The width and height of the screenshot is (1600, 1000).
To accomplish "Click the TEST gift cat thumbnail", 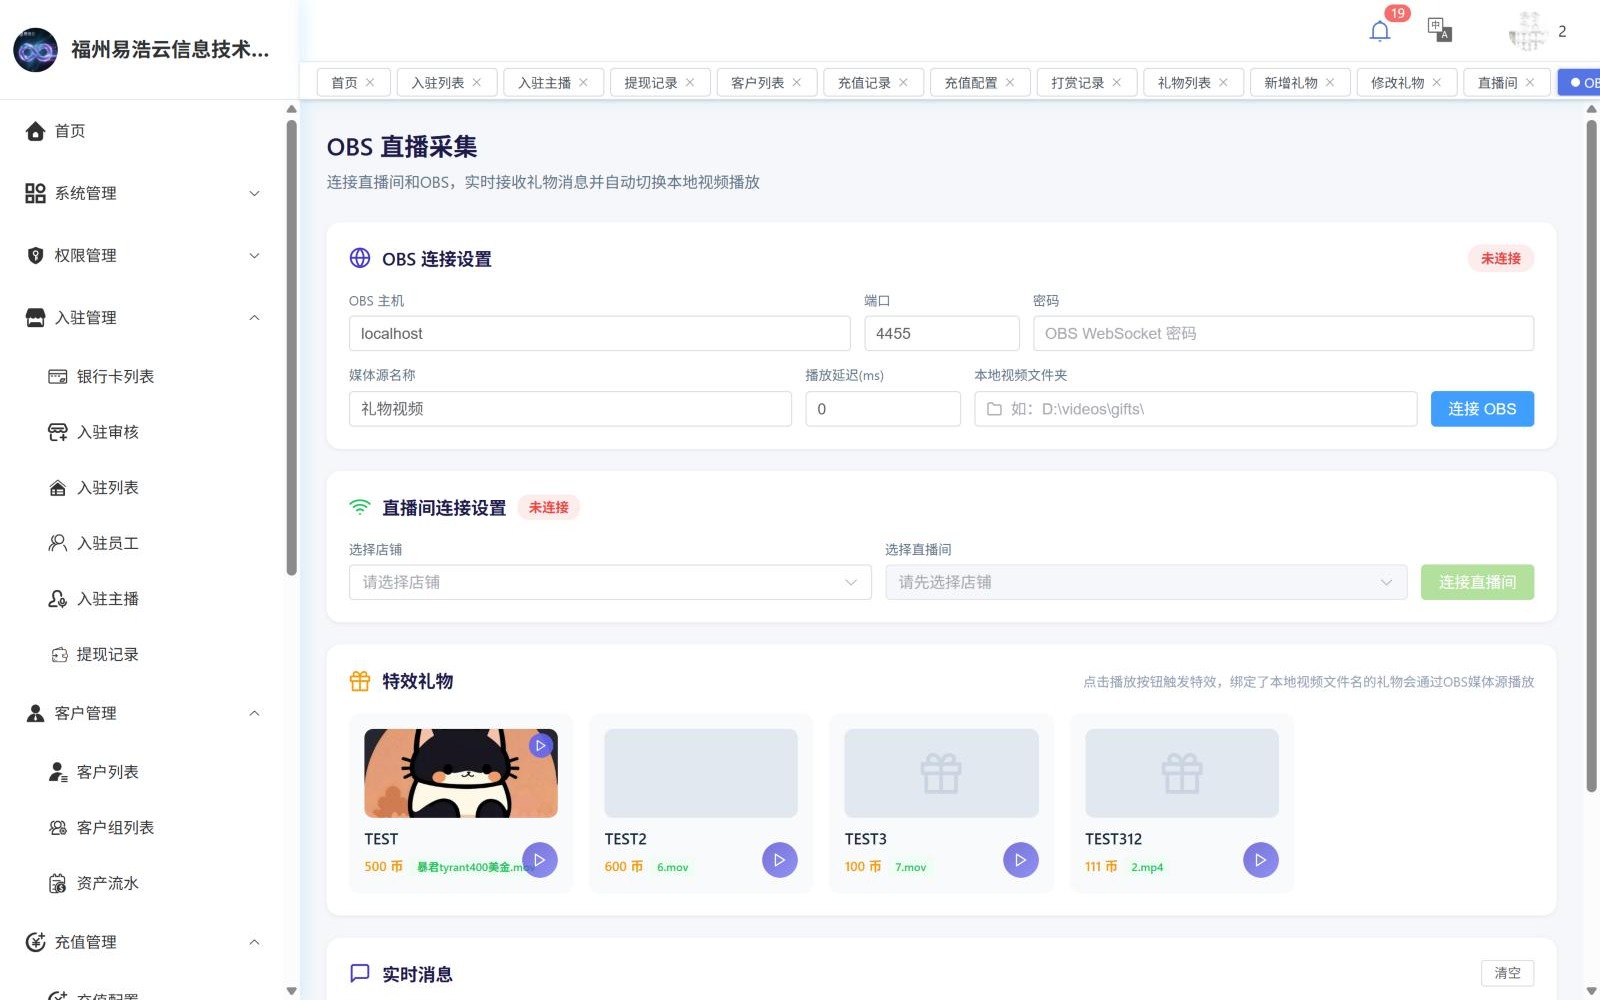I will click(x=461, y=773).
